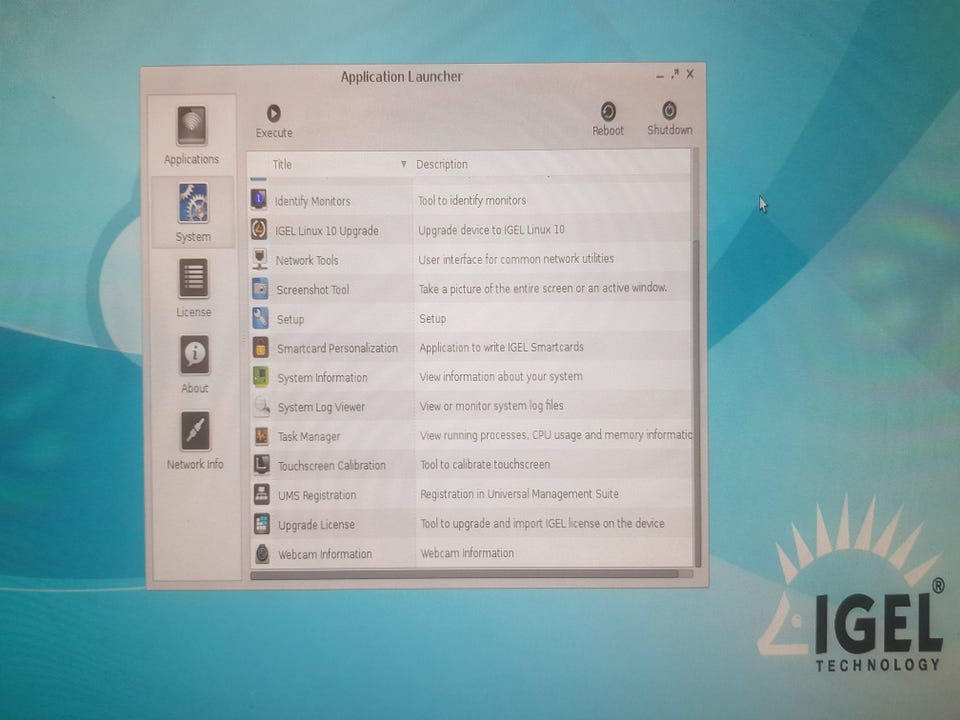
Task: Select 'Smartcard Personalization' title text
Action: coord(337,348)
